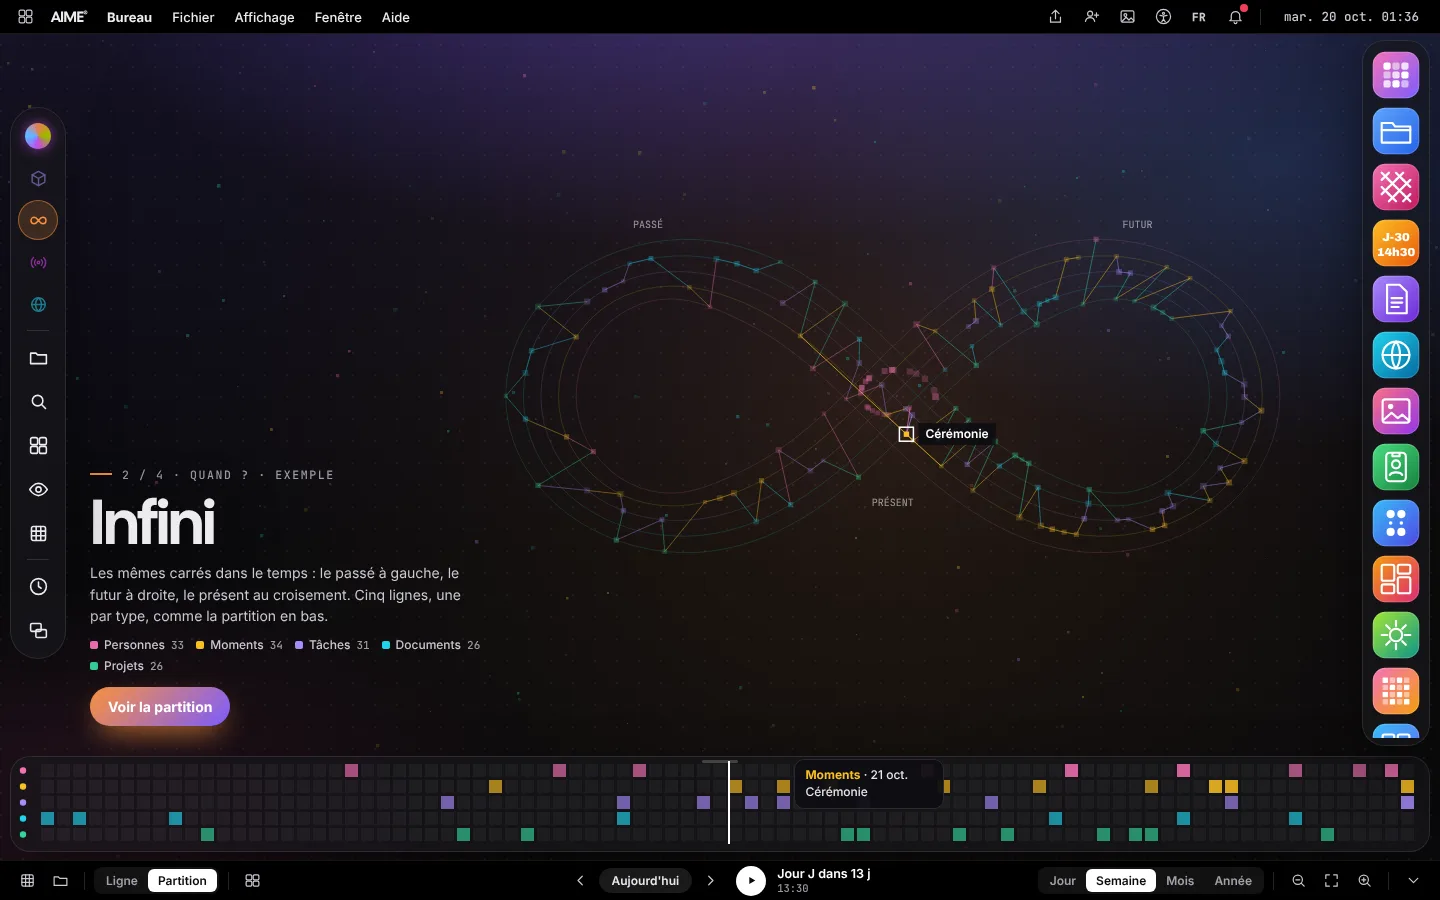Select the Jour time scale
The width and height of the screenshot is (1440, 900).
(1063, 881)
